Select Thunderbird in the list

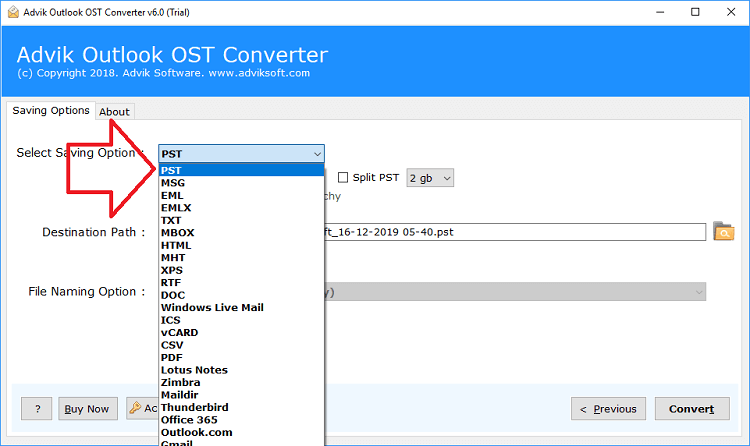[x=242, y=407]
